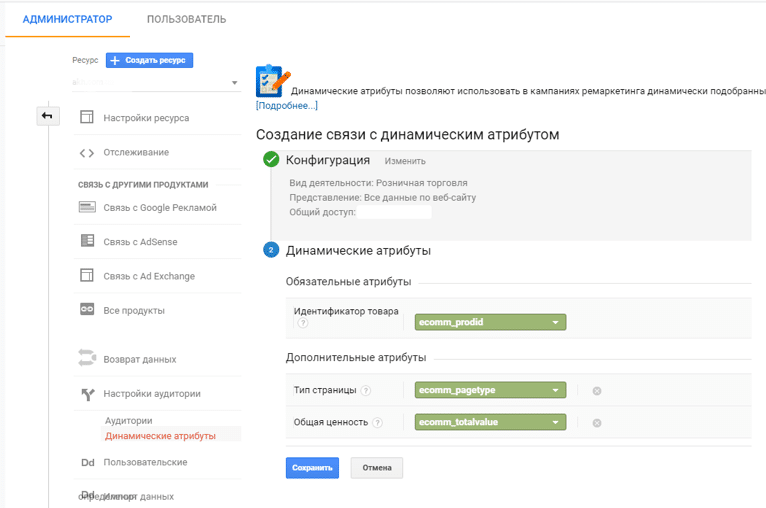Click the Google Реклама link icon
Image resolution: width=766 pixels, height=508 pixels.
(x=87, y=207)
